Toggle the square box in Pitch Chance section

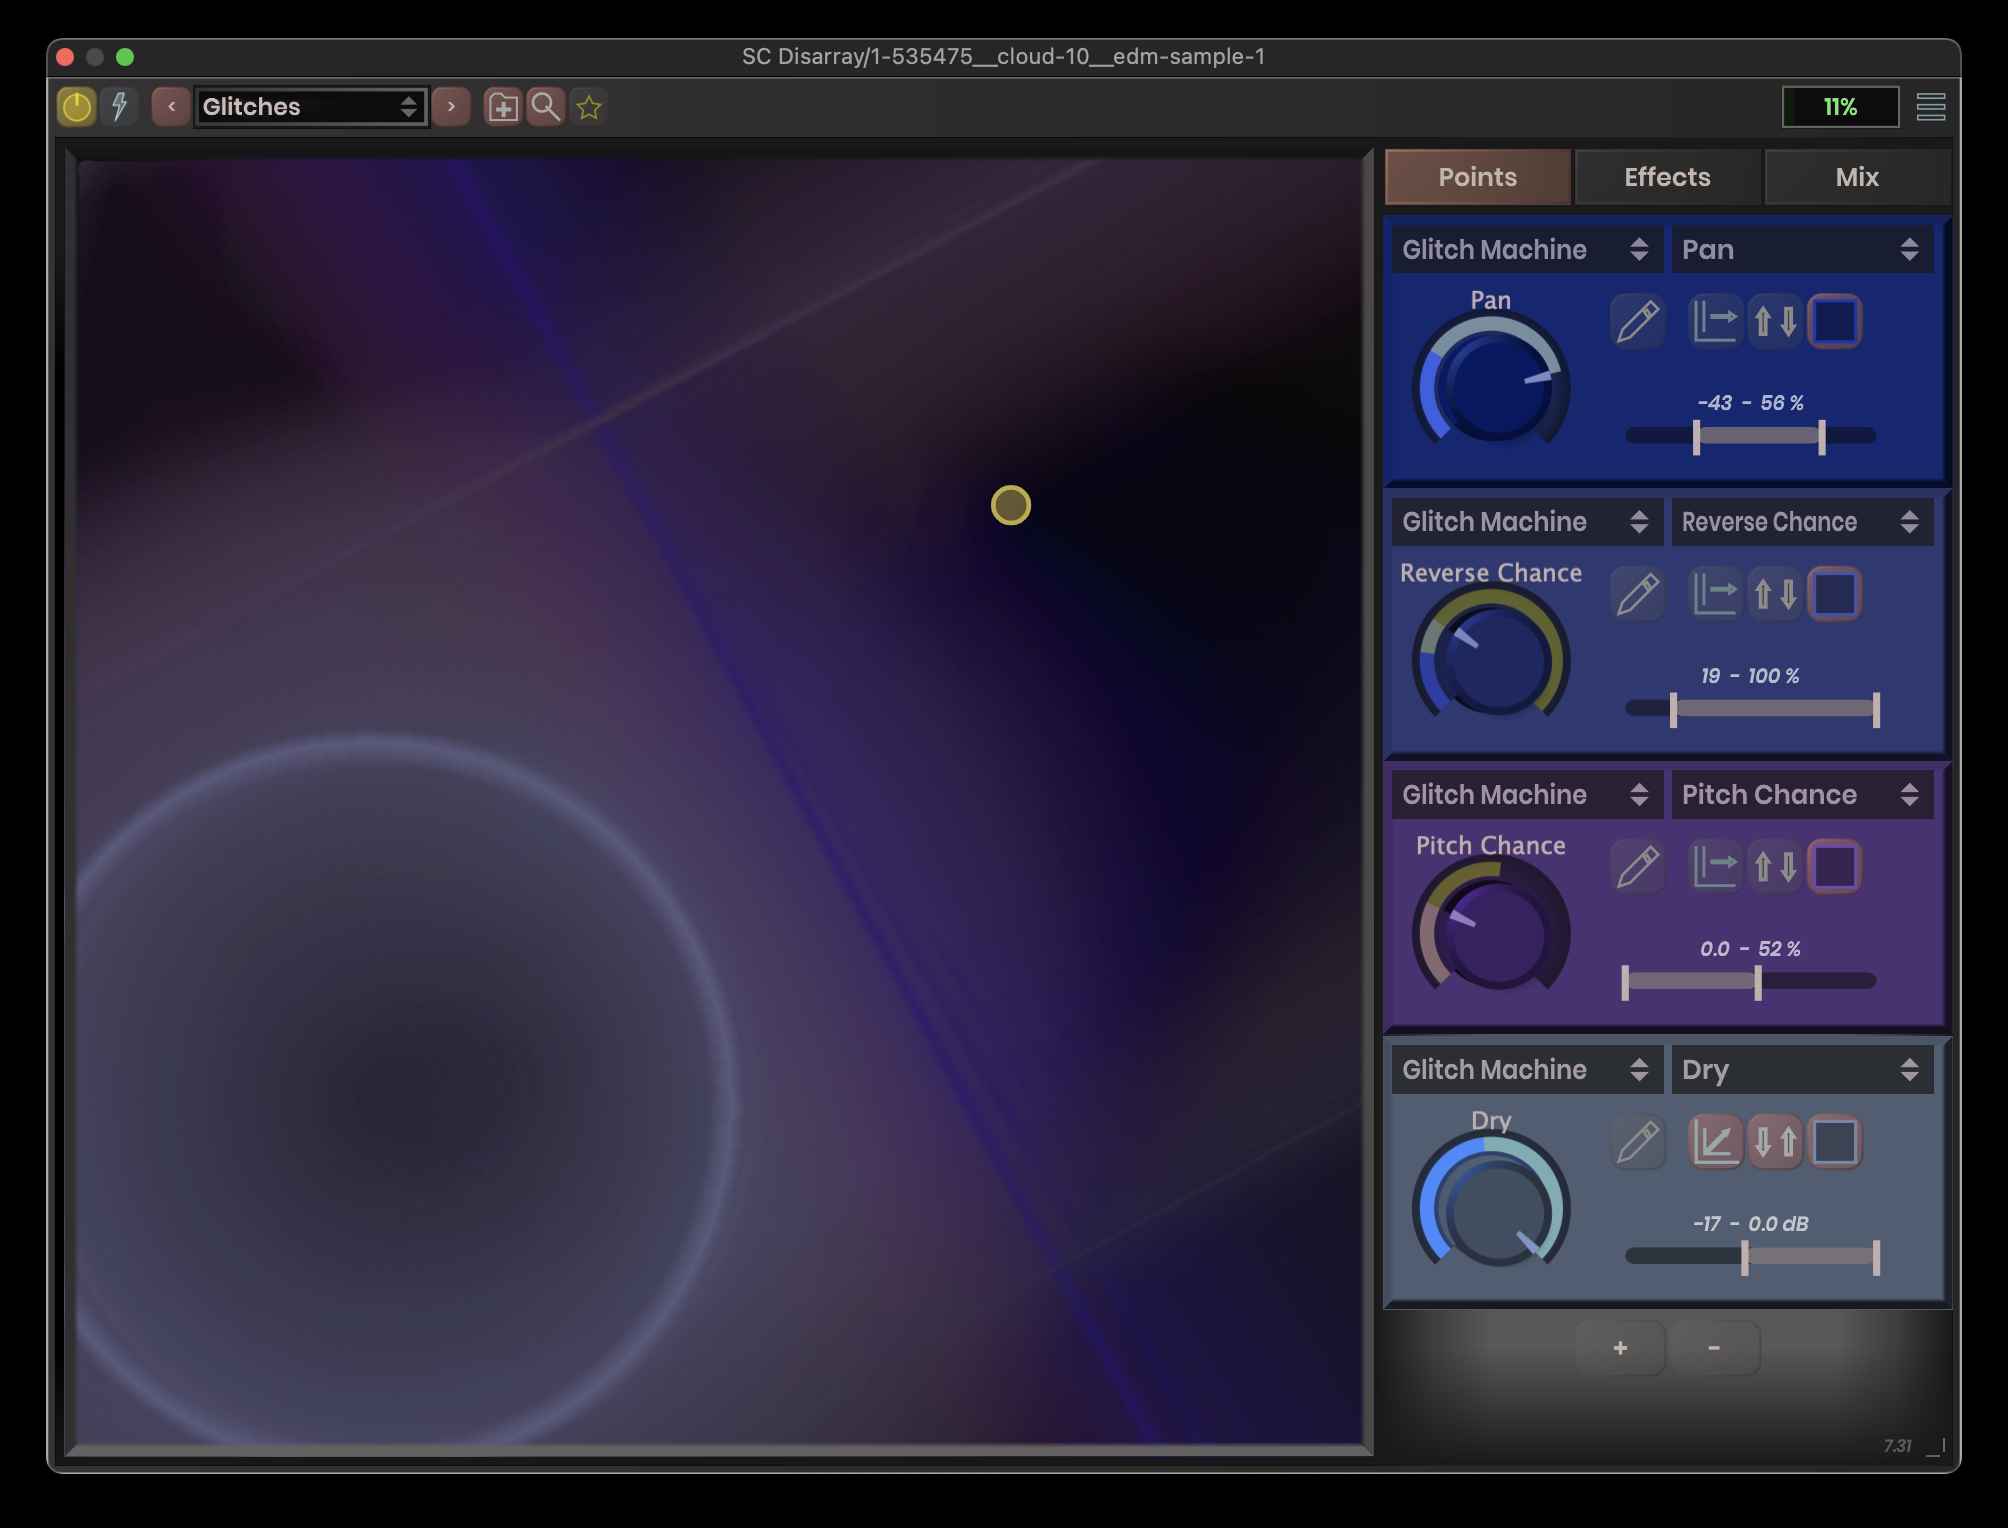(x=1835, y=867)
